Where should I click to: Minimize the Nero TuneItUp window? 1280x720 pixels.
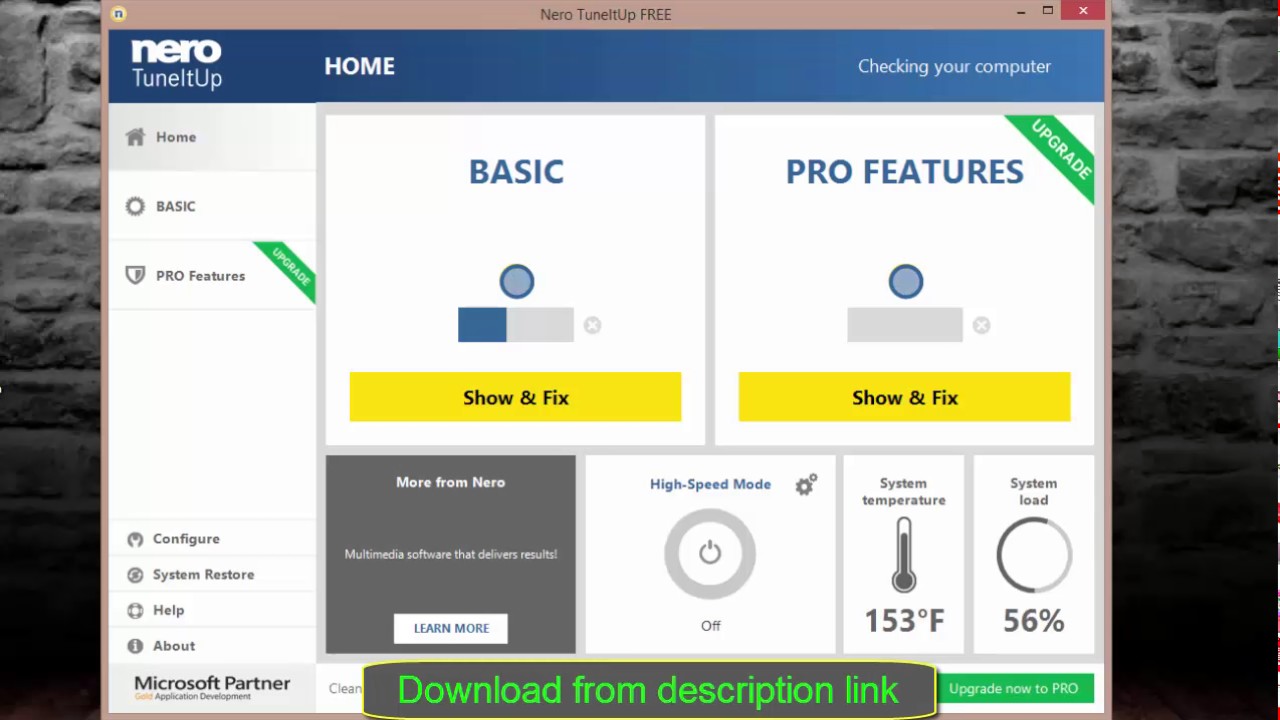point(1021,12)
